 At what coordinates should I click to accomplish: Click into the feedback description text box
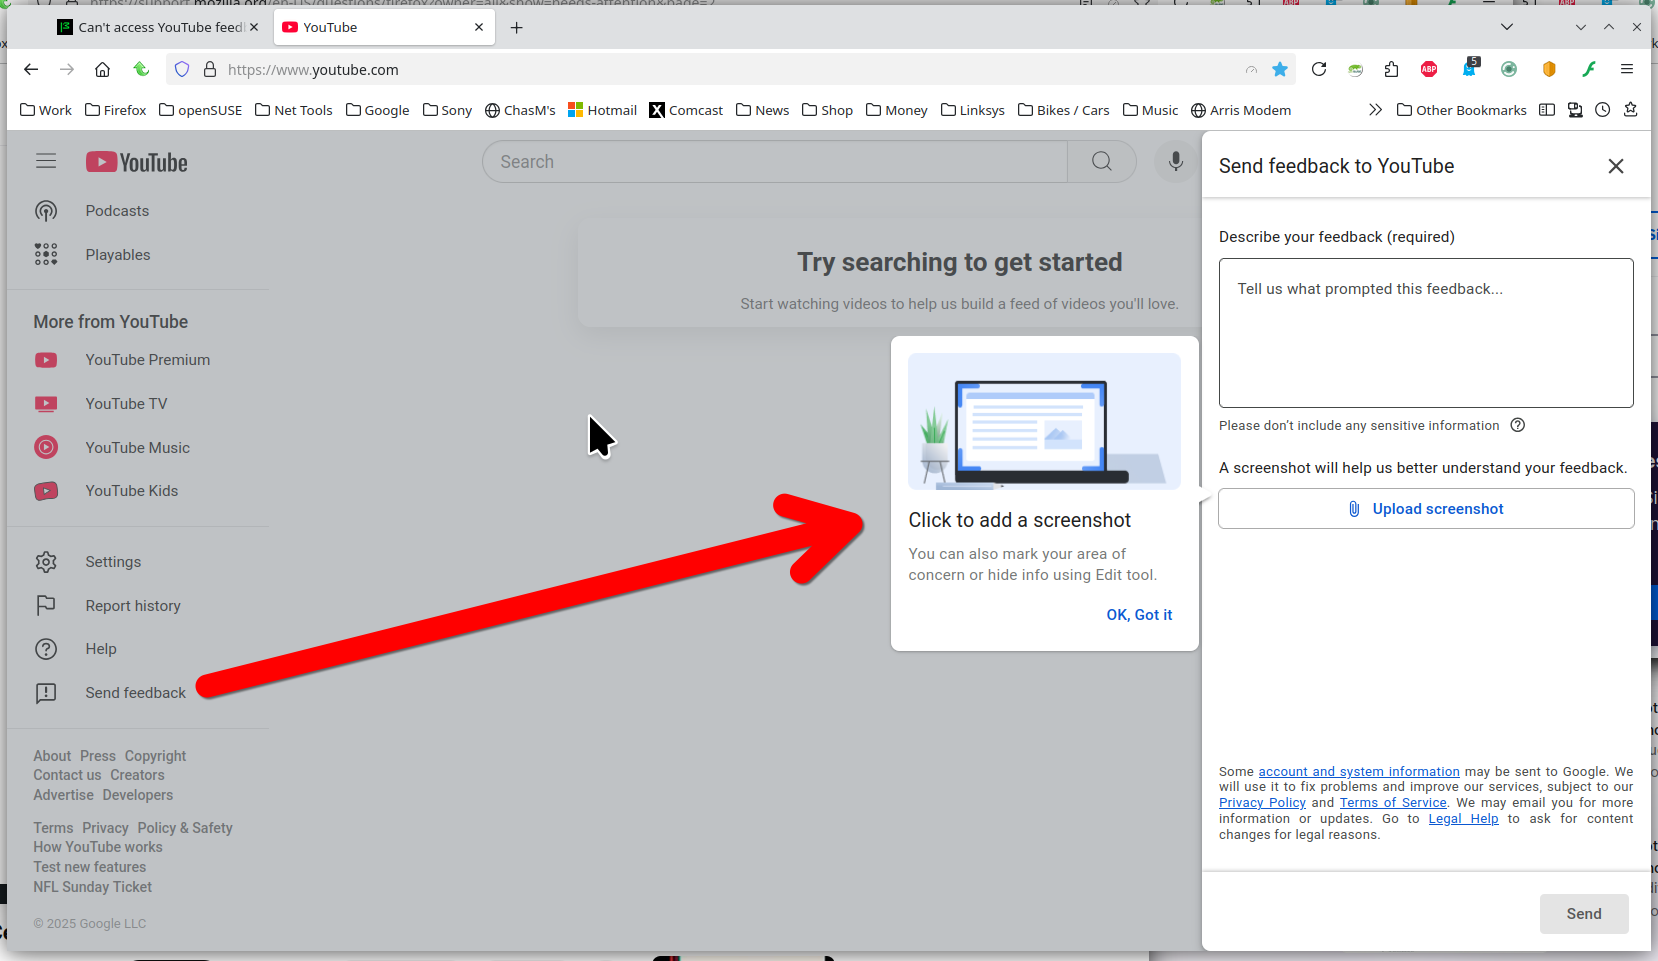[1426, 333]
